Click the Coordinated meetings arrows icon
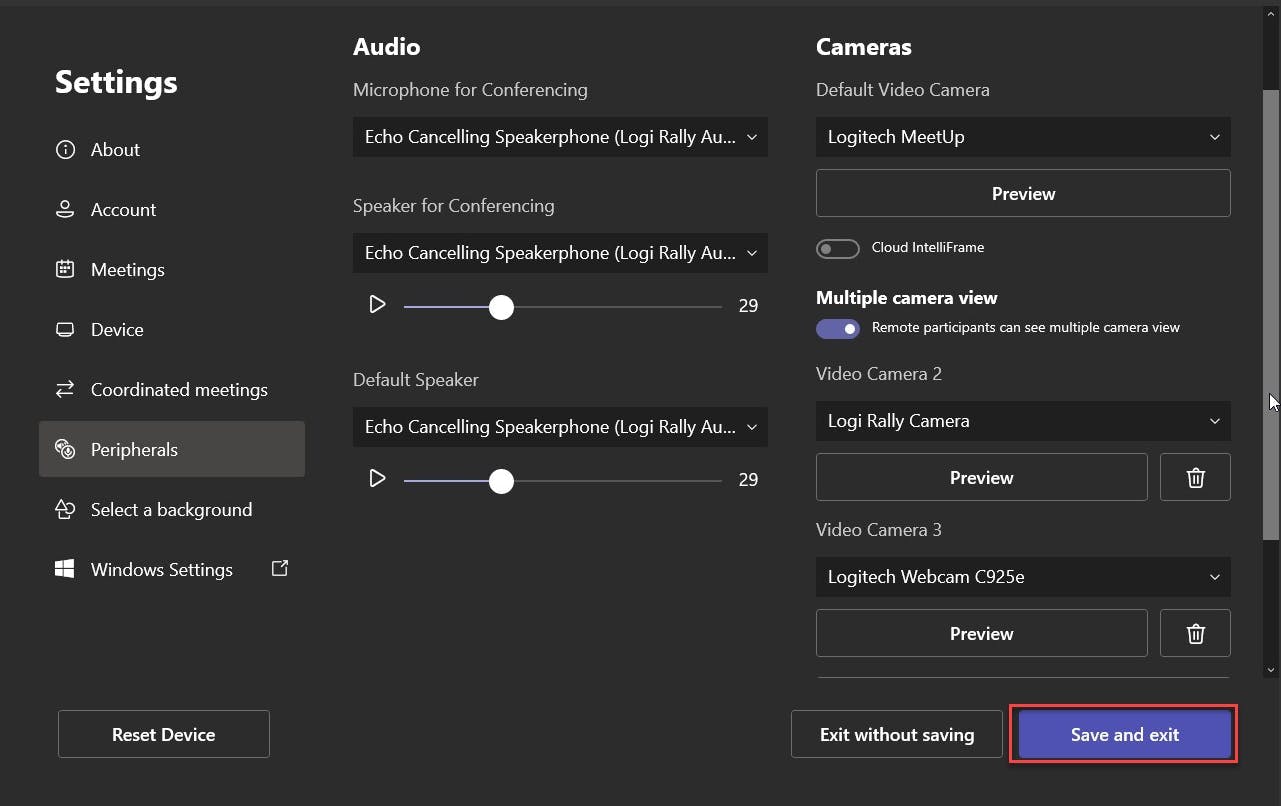The height and width of the screenshot is (806, 1281). 65,390
